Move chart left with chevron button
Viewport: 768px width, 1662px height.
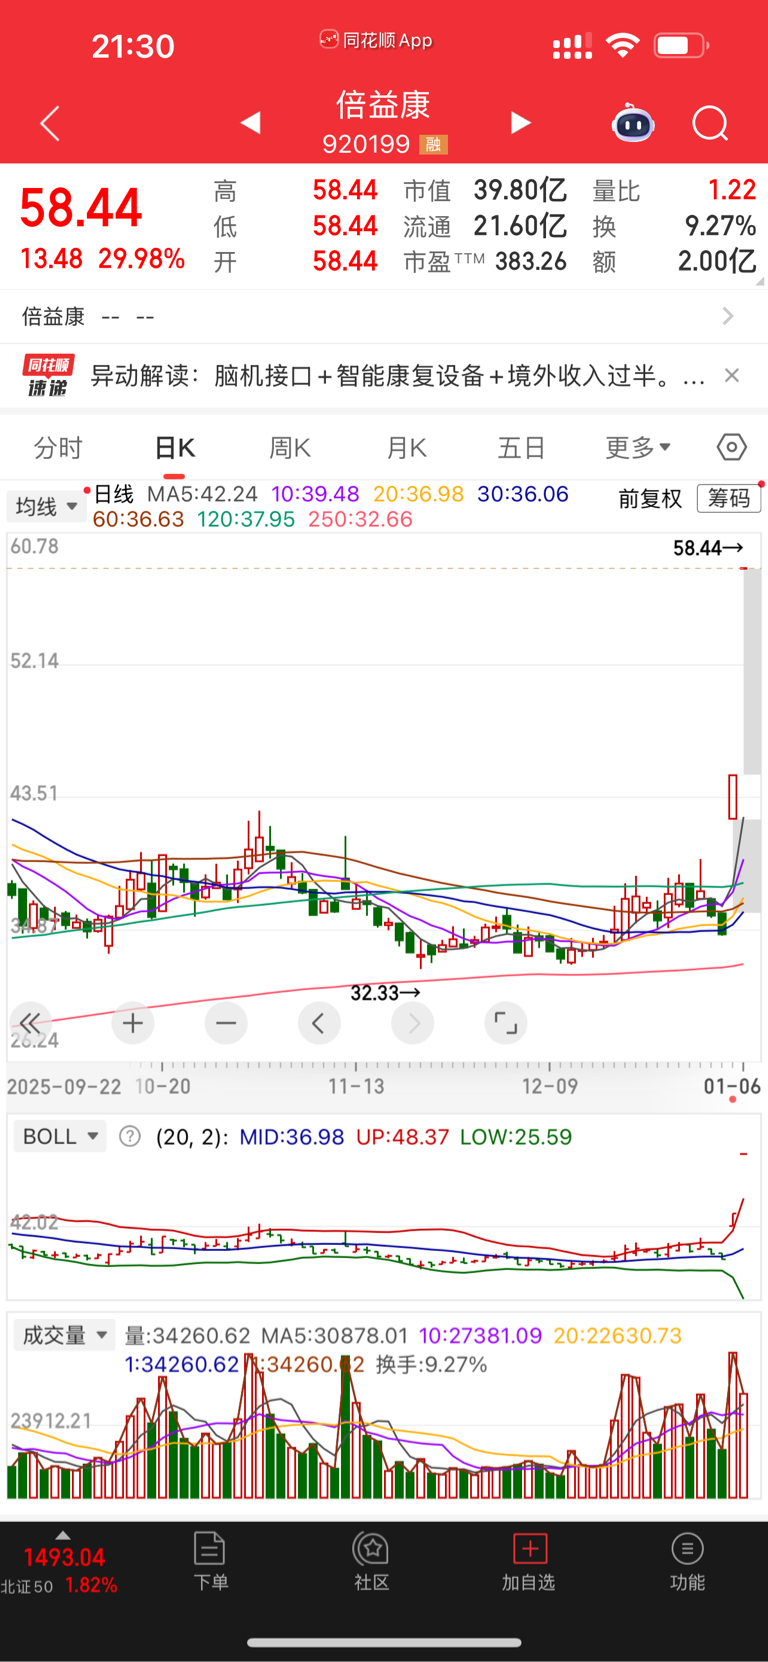tap(319, 1023)
